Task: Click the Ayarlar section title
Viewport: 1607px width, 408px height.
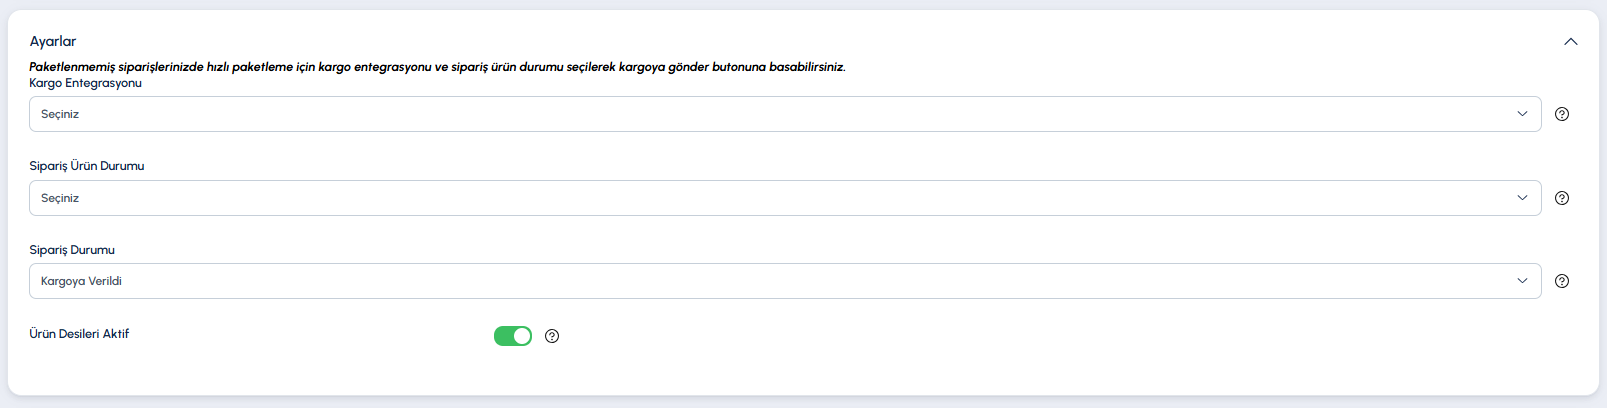Action: (53, 41)
